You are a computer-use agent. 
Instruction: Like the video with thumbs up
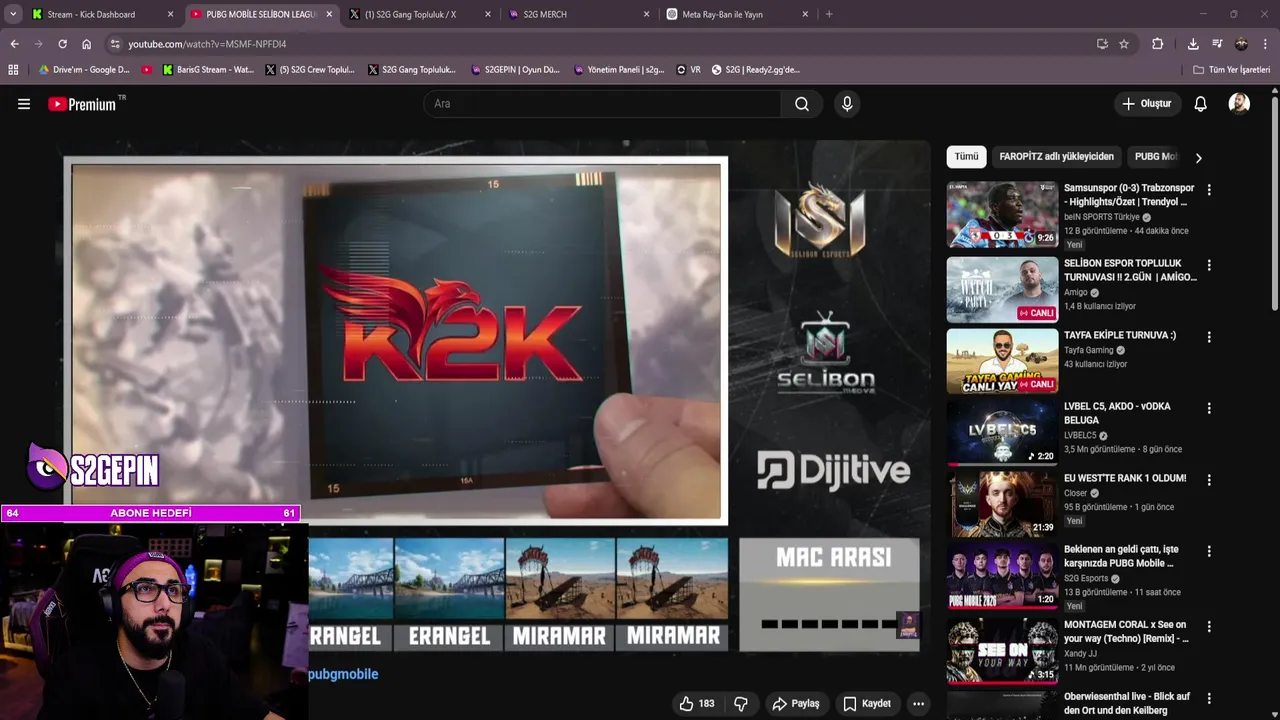click(x=696, y=704)
